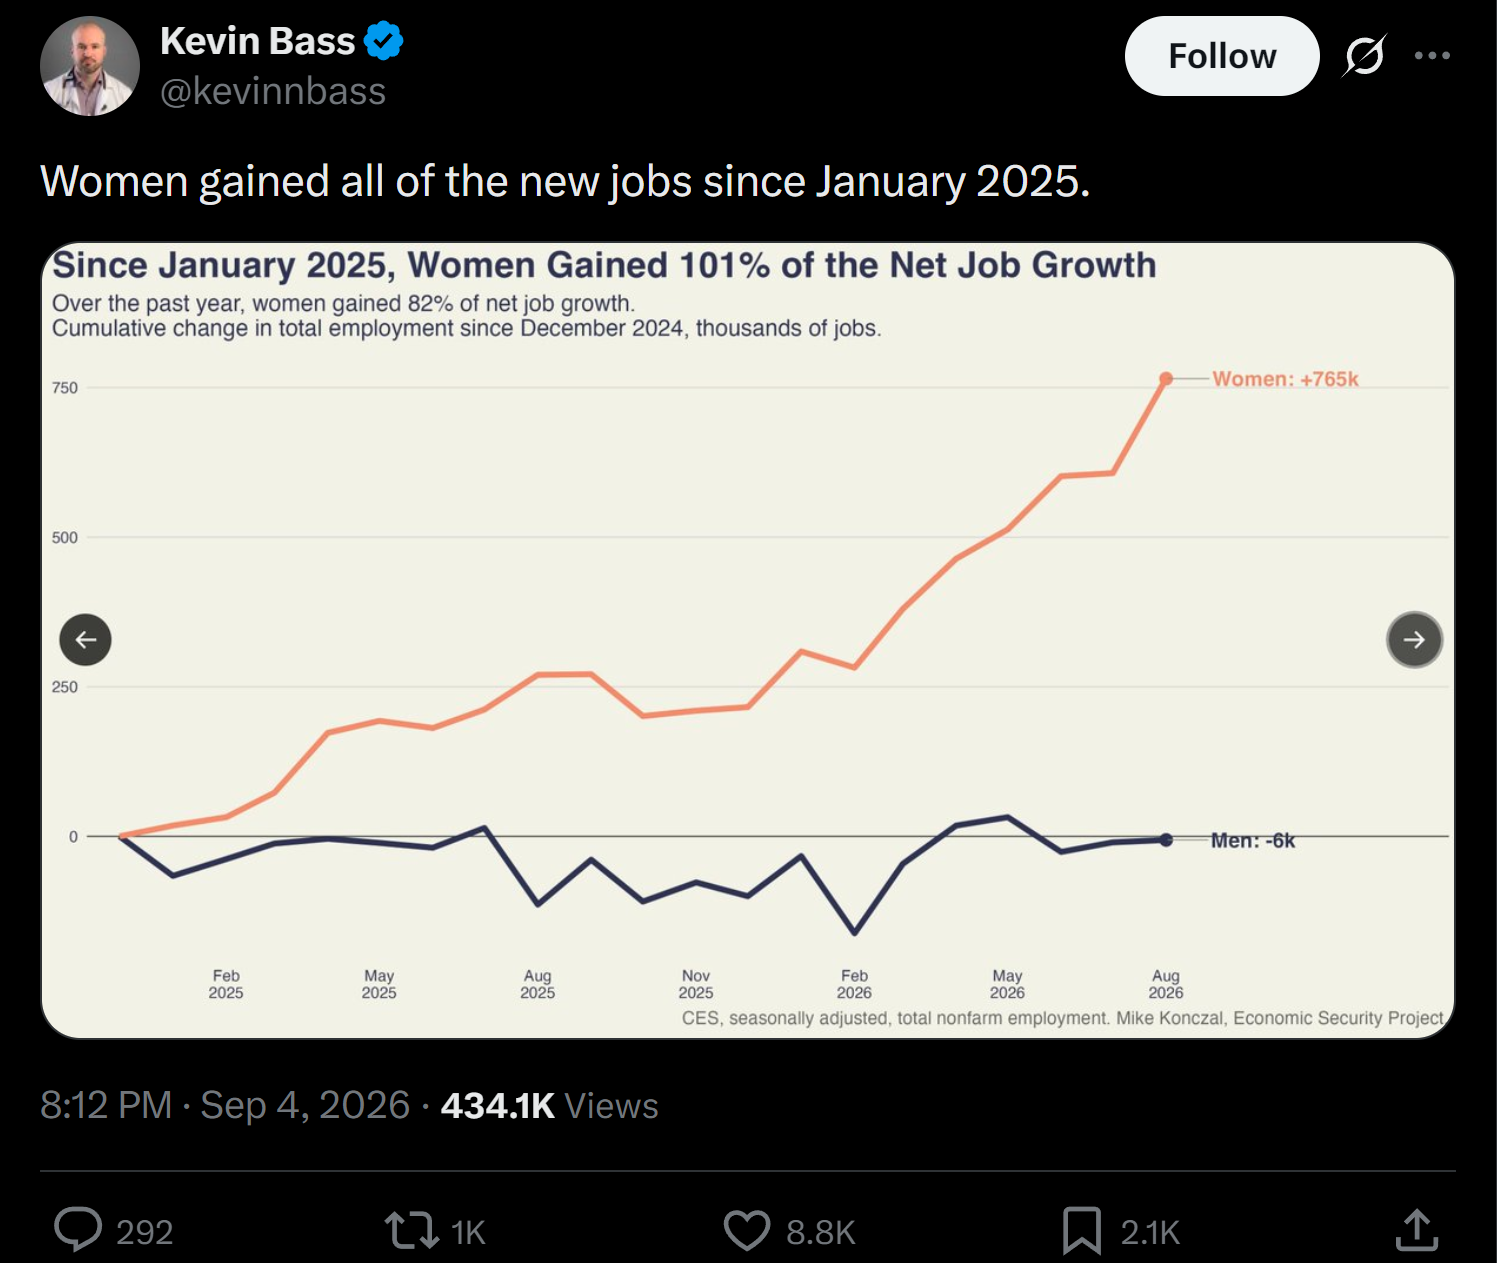Screen dimensions: 1497x1263
Task: Open the job growth chart image
Action: (748, 640)
